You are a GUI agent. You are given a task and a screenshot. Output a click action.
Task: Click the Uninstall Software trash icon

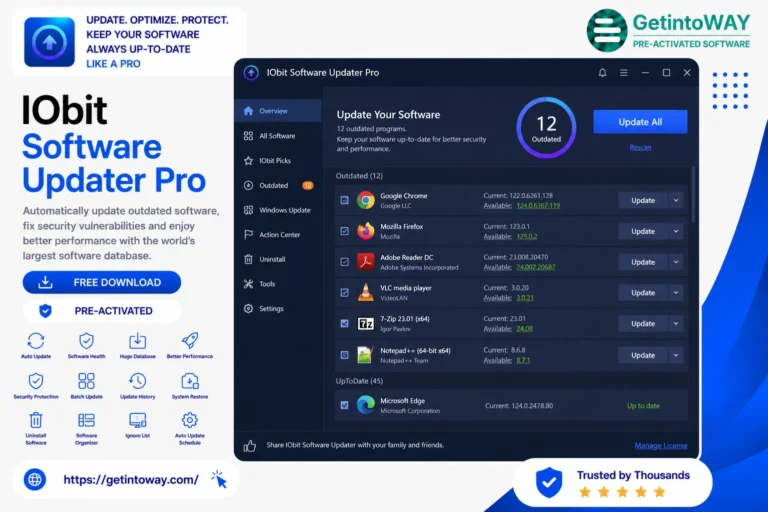click(36, 420)
